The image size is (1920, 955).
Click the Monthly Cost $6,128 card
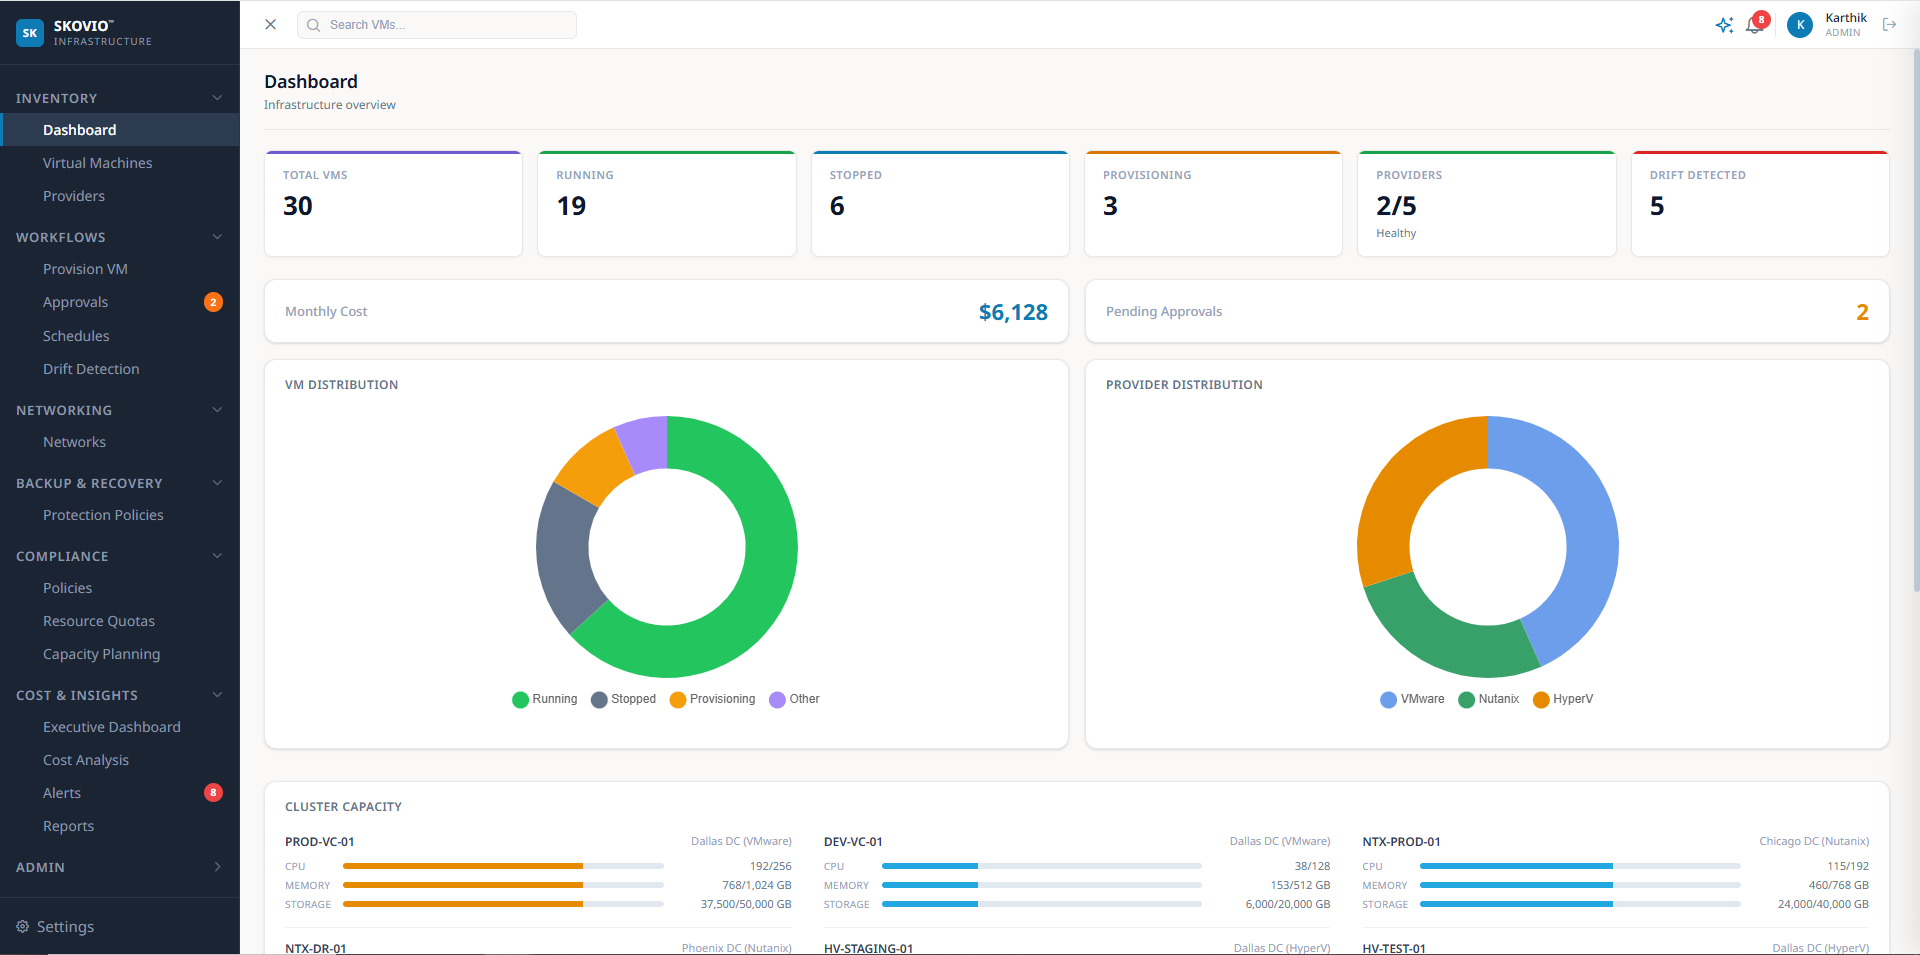click(666, 311)
